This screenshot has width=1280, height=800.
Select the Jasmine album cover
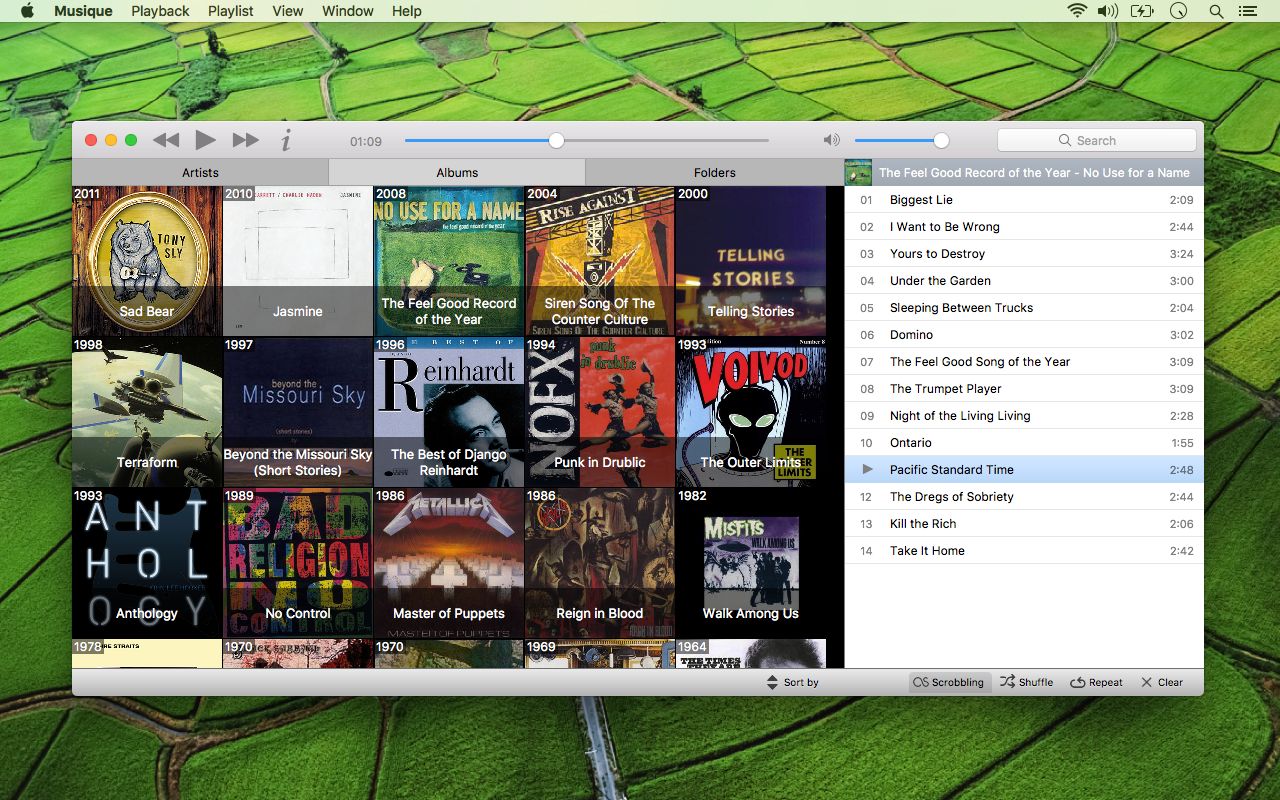point(298,261)
